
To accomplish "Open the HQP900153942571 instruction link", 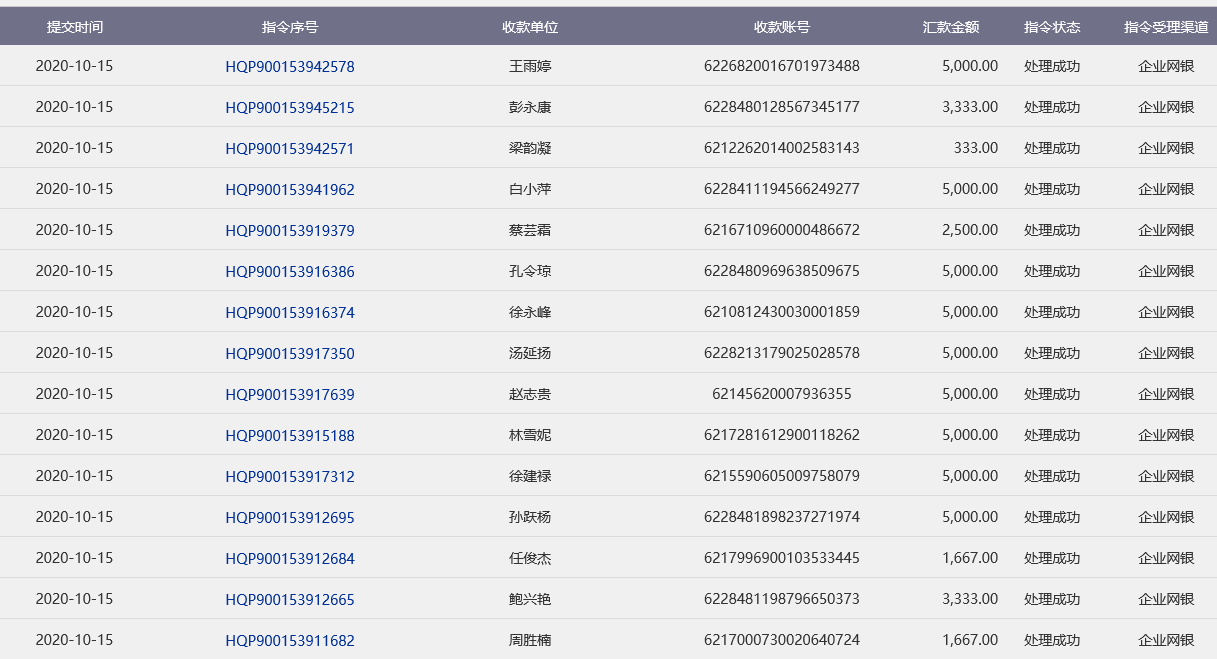I will [290, 149].
